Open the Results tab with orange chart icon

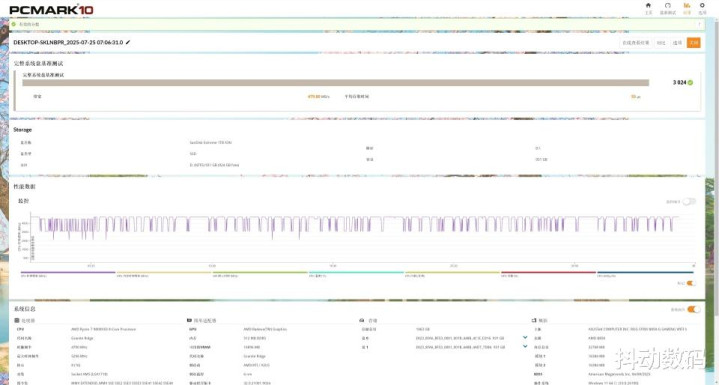686,8
